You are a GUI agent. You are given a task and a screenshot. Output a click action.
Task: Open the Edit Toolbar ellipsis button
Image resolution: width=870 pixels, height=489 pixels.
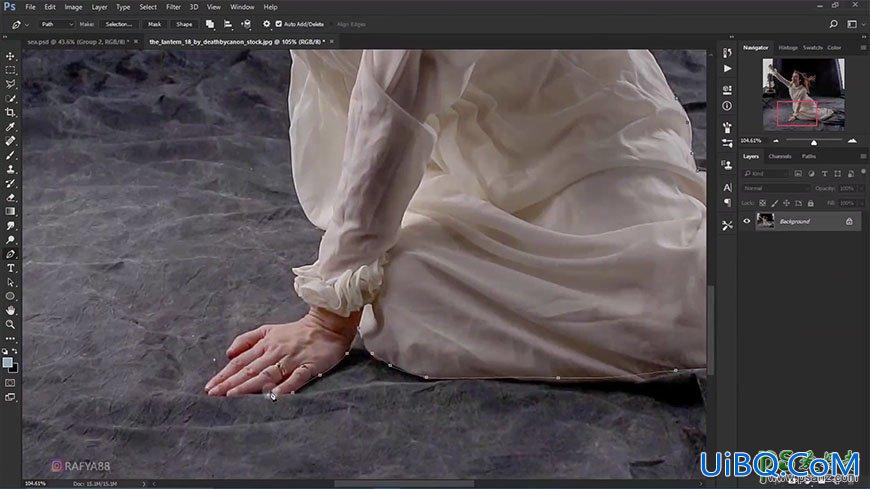click(x=10, y=339)
